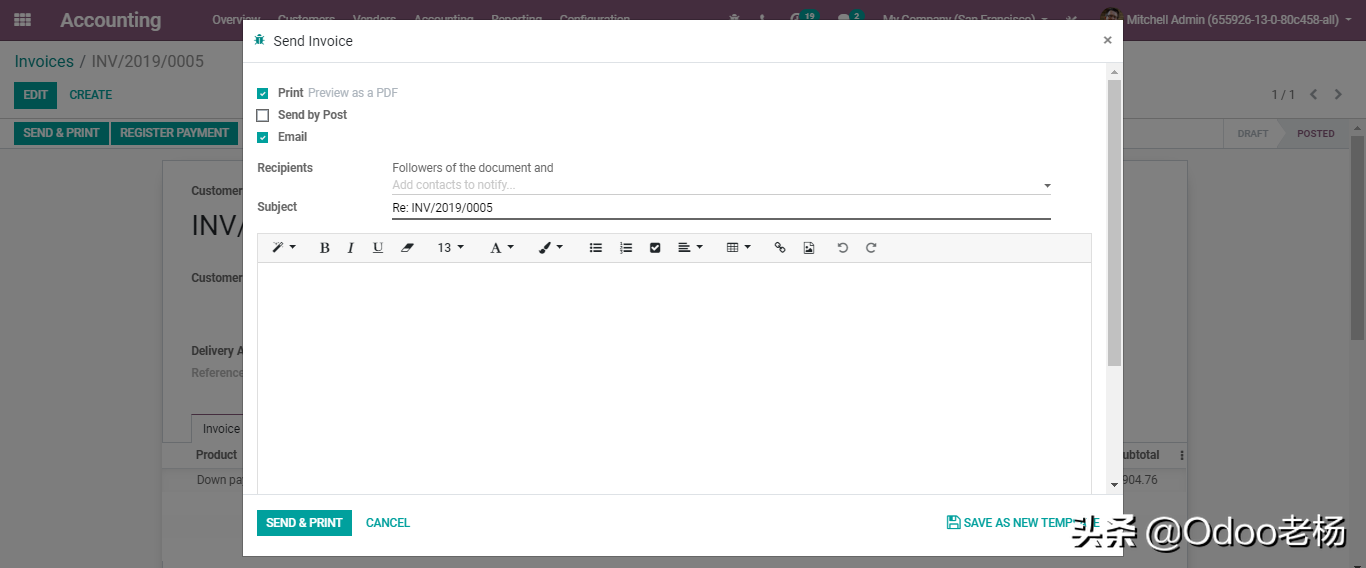Go to Invoices breadcrumb

tap(44, 61)
